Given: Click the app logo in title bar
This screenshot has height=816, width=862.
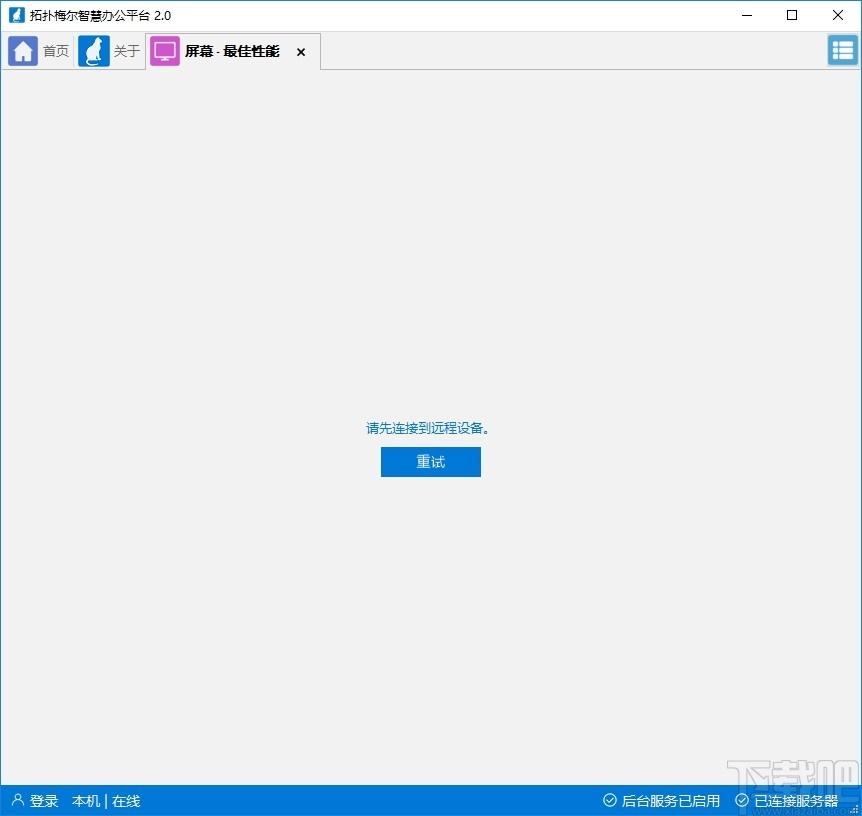Looking at the screenshot, I should (x=16, y=15).
